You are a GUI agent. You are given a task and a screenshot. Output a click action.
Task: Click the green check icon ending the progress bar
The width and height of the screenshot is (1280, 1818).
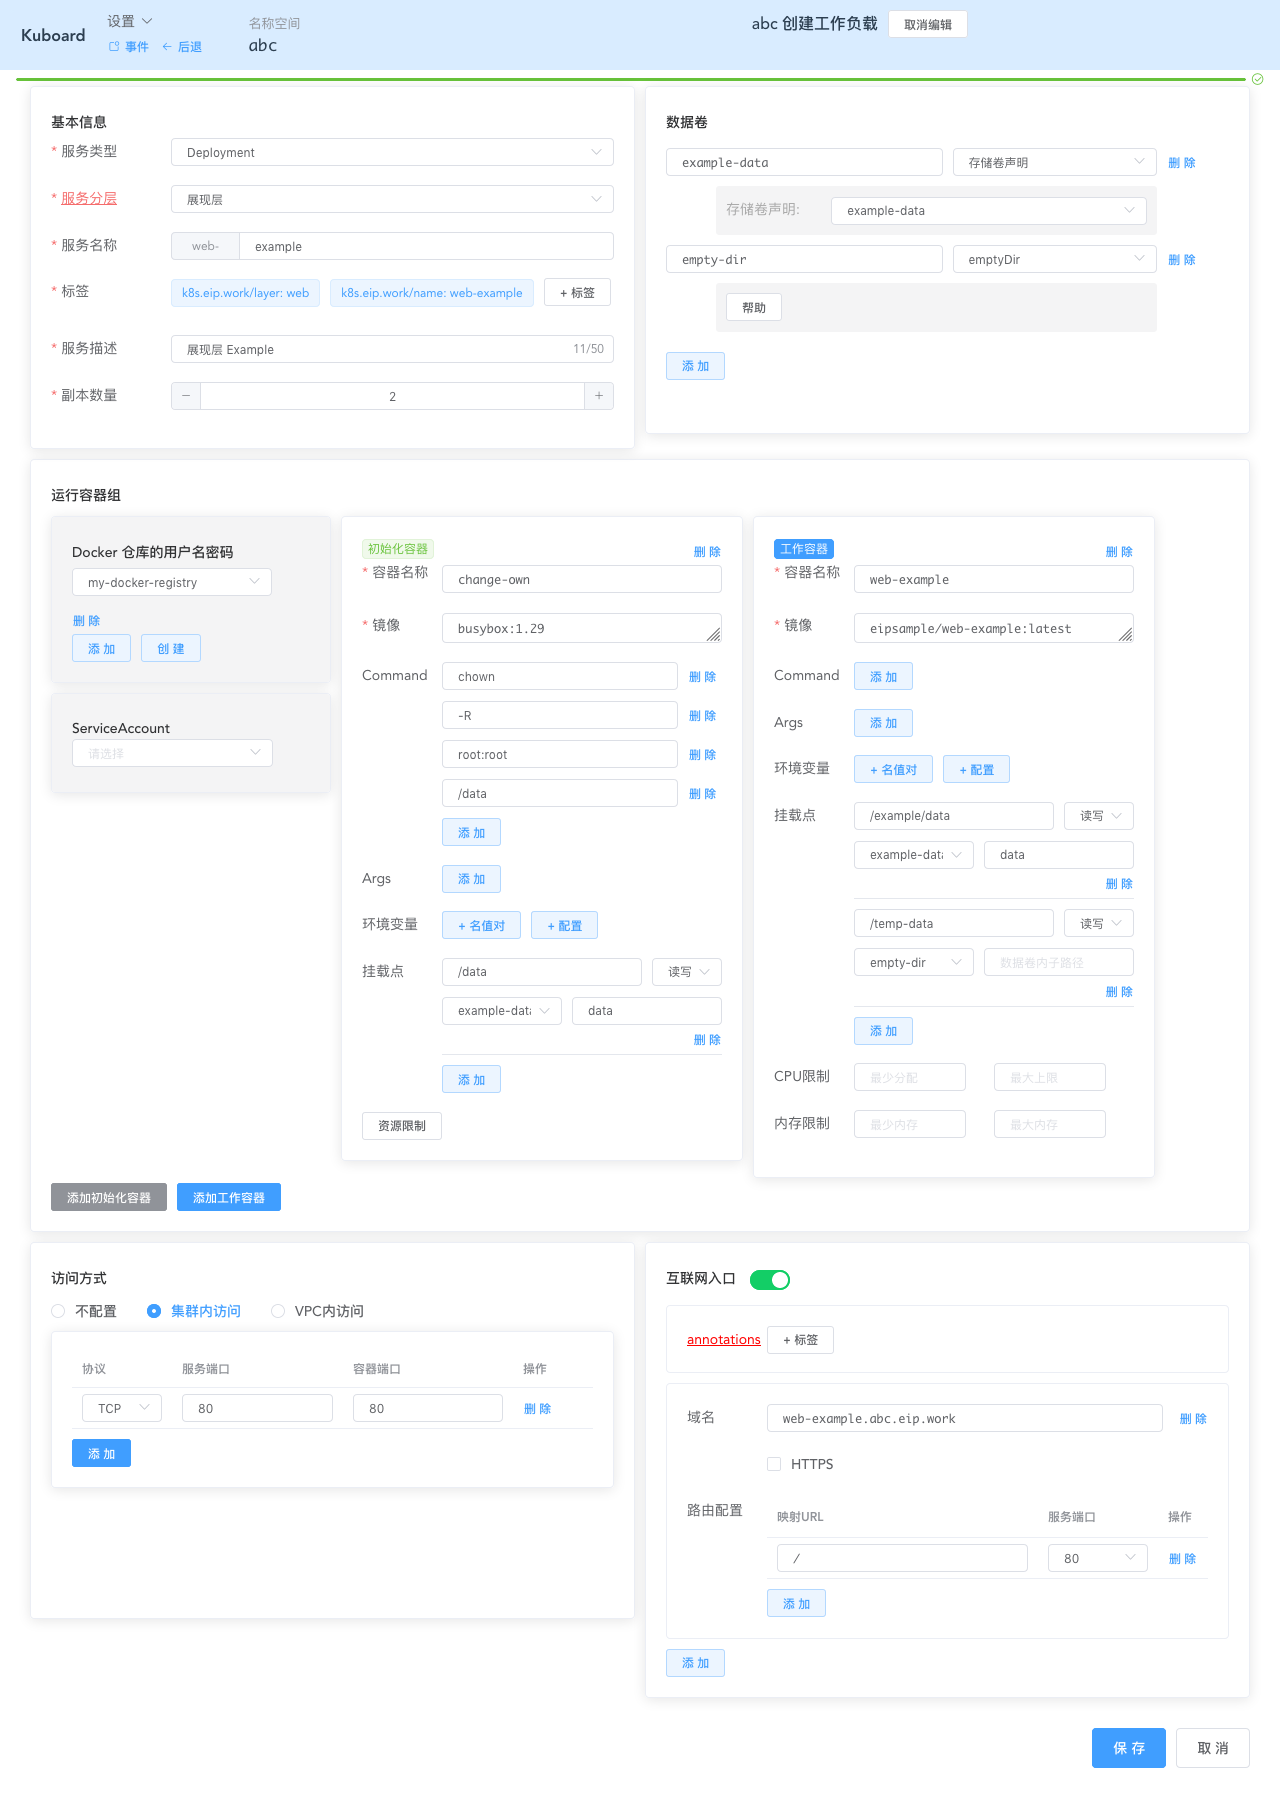click(x=1258, y=79)
